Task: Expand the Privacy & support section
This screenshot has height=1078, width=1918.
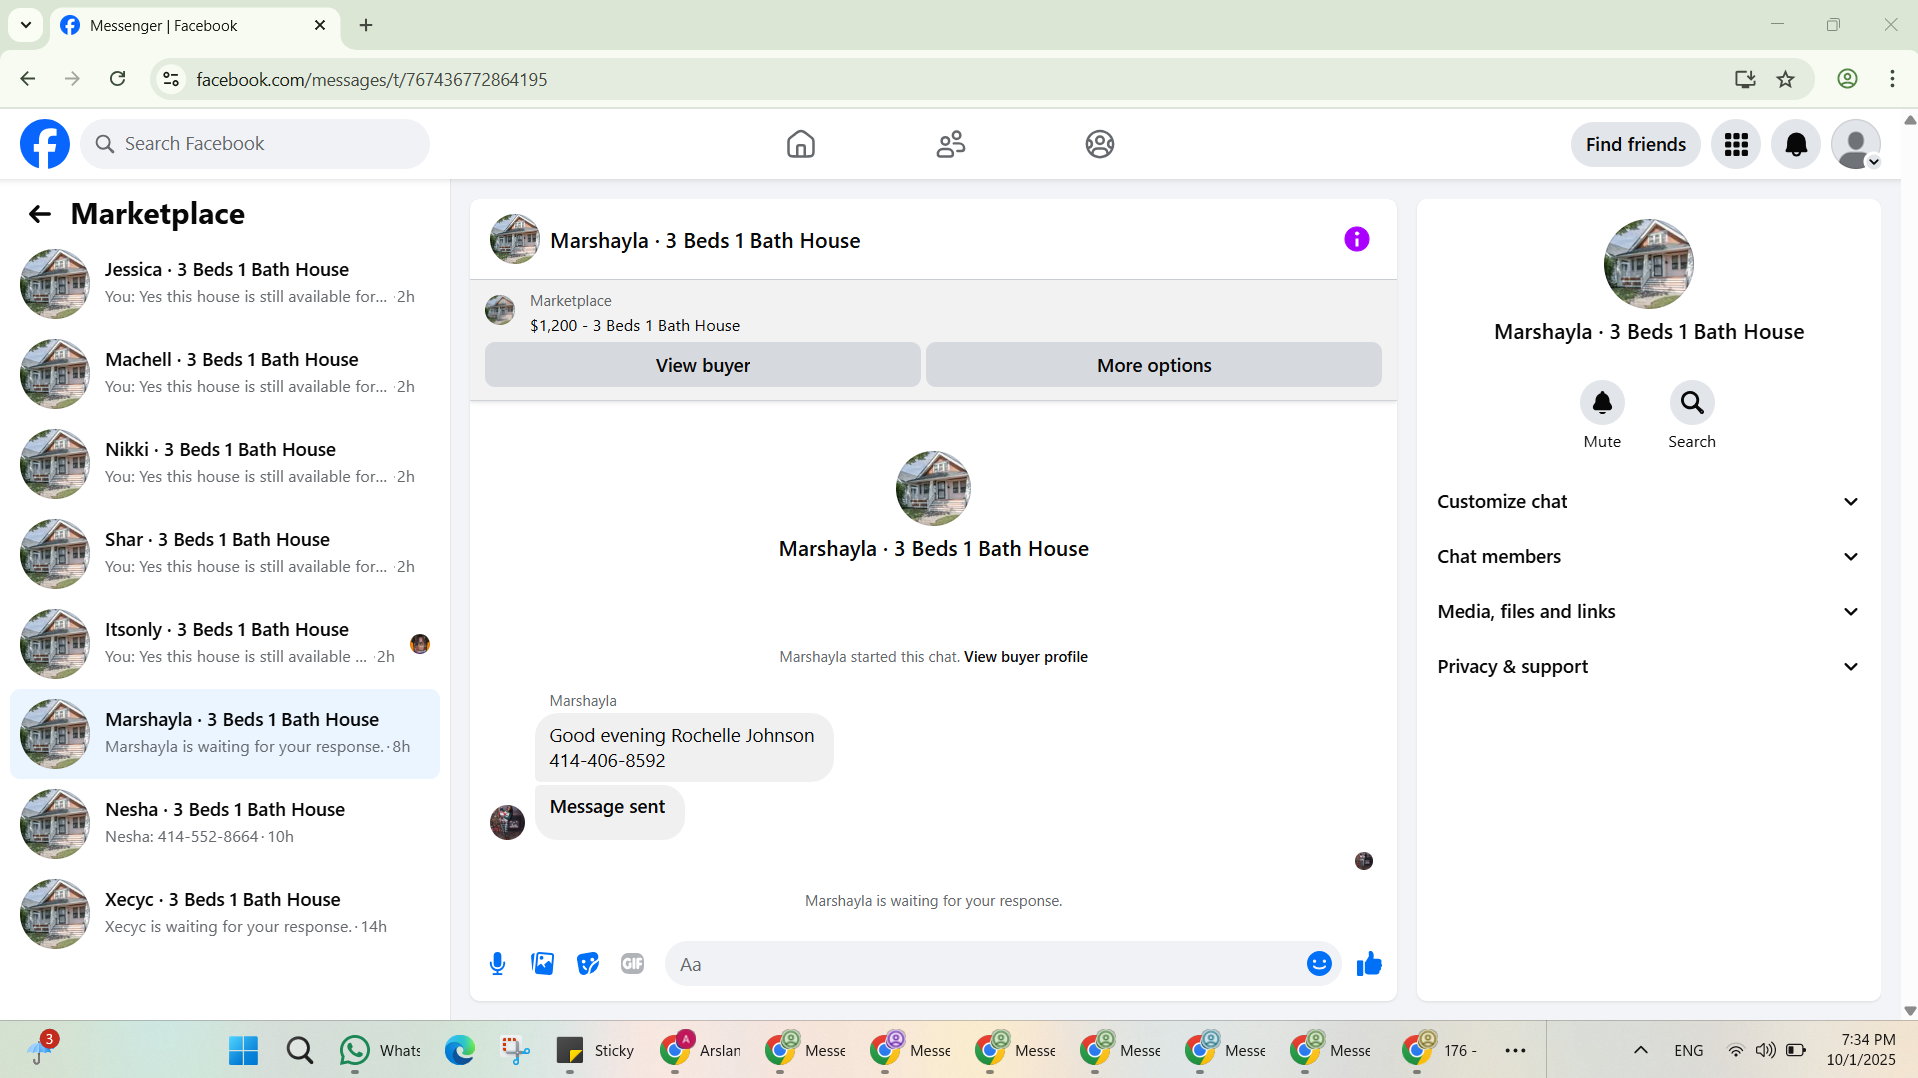Action: (1649, 667)
